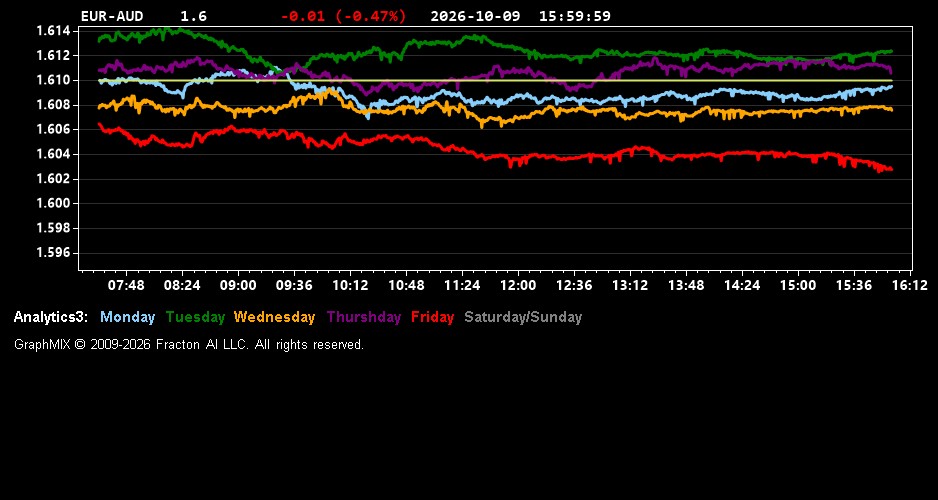
Task: Click the 09:00 time axis label
Action: [238, 285]
